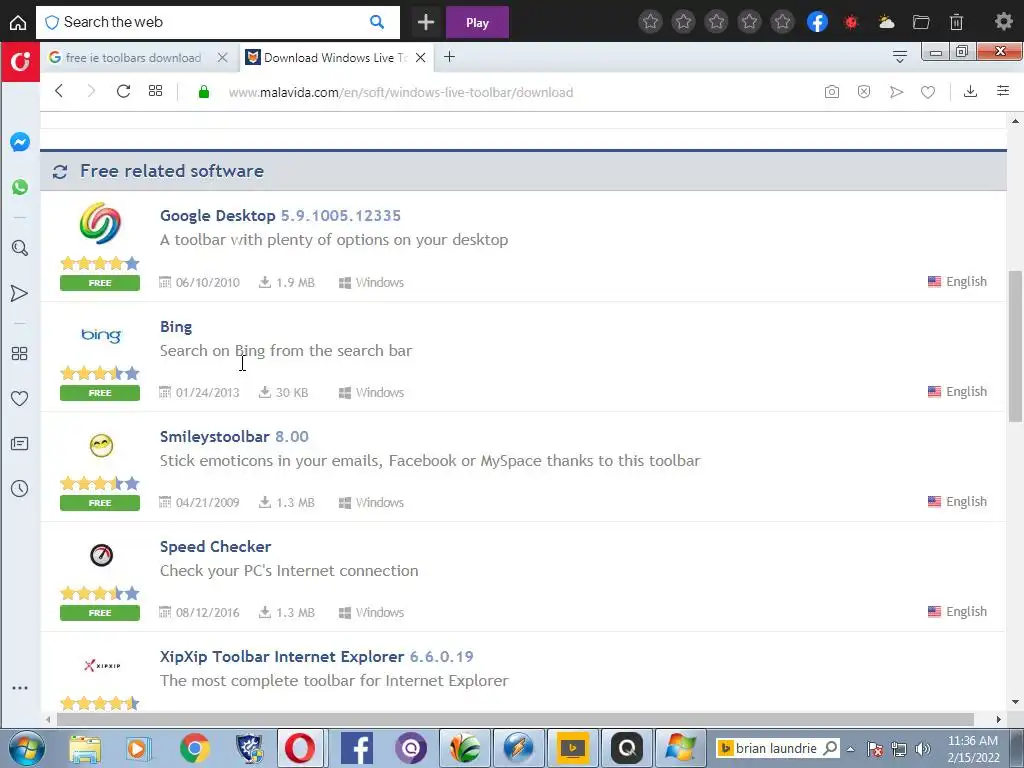Click the vertical page scrollbar thumb

[1015, 346]
